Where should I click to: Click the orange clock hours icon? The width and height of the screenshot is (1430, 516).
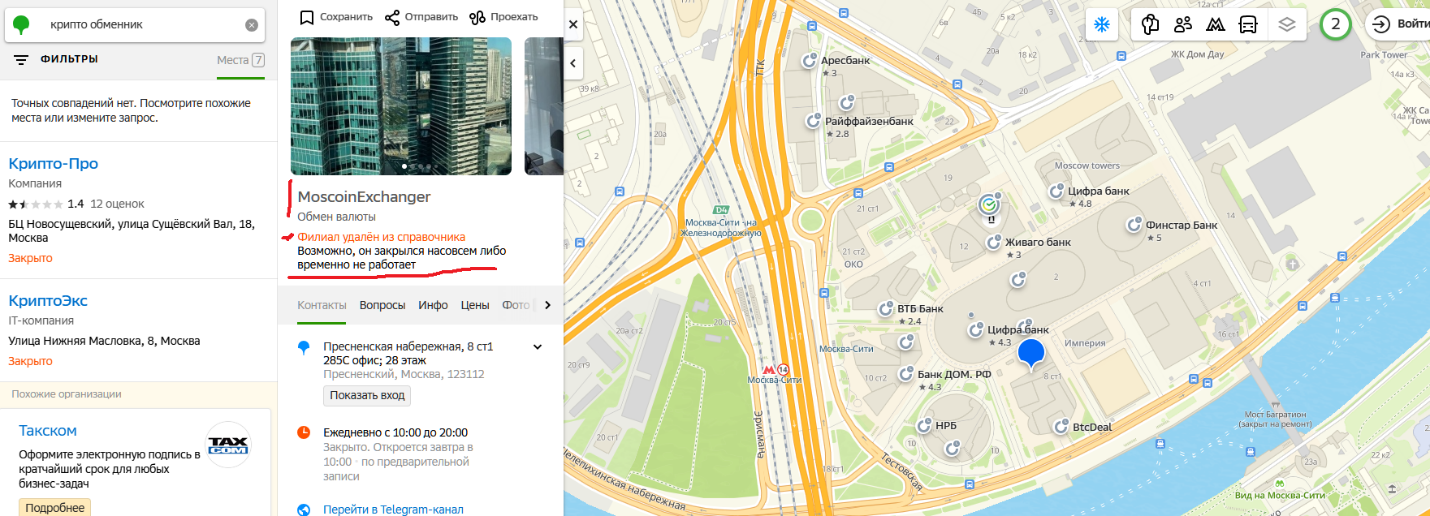(x=304, y=432)
